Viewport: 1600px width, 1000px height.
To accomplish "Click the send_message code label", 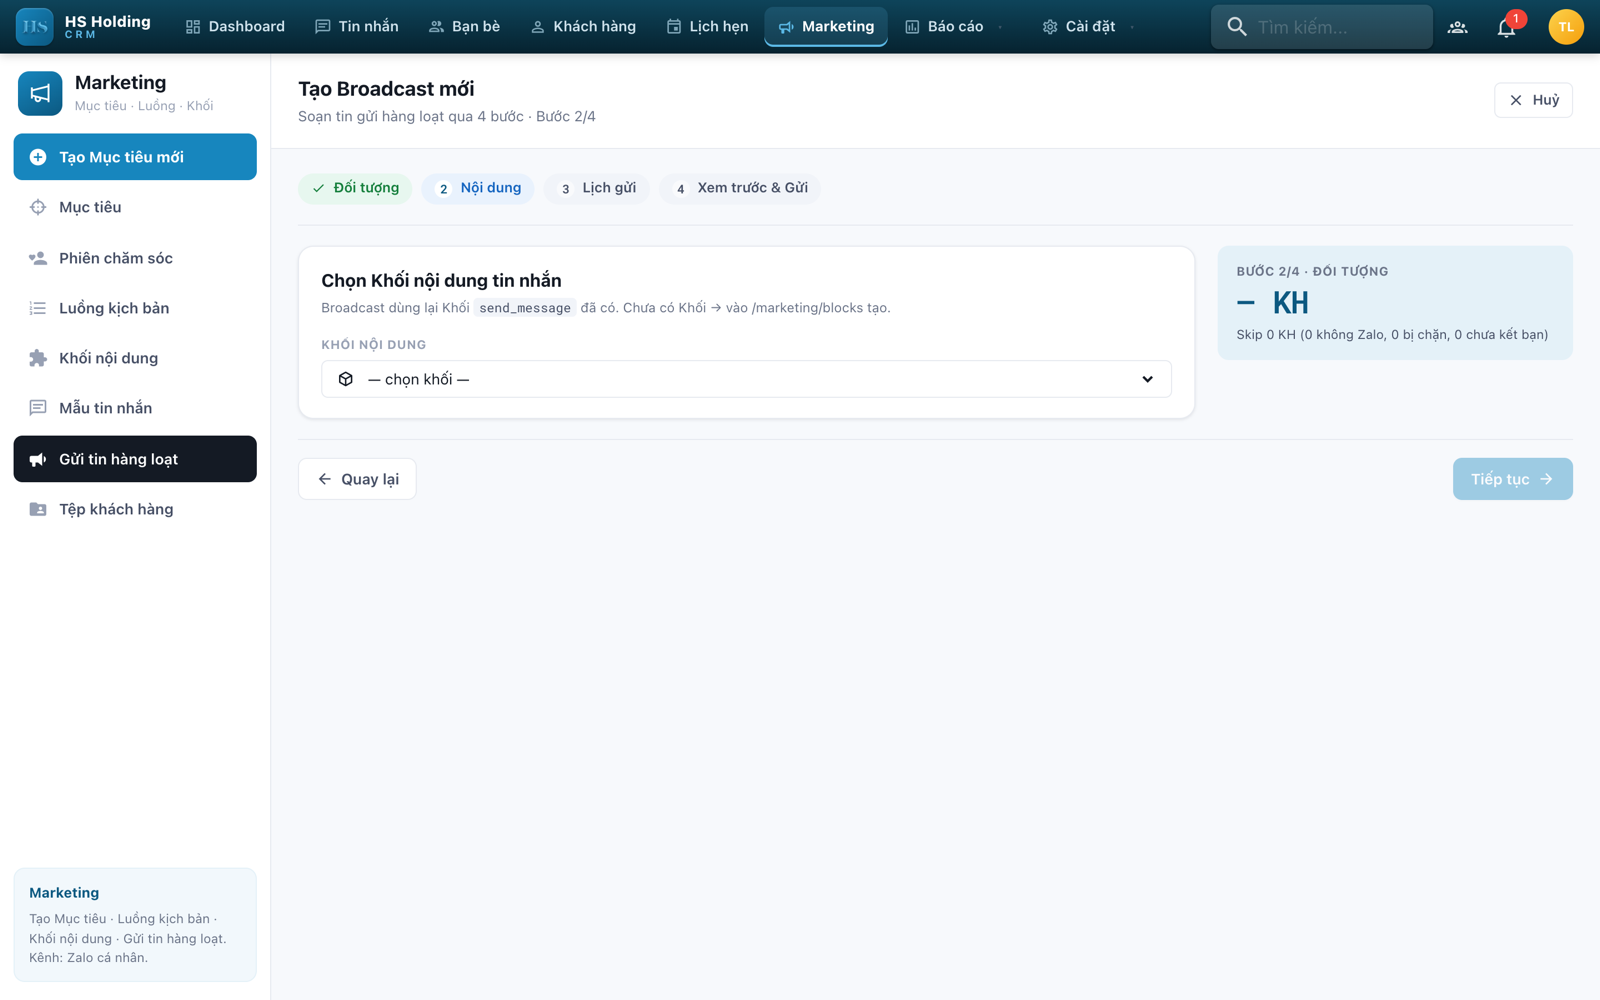I will click(525, 308).
